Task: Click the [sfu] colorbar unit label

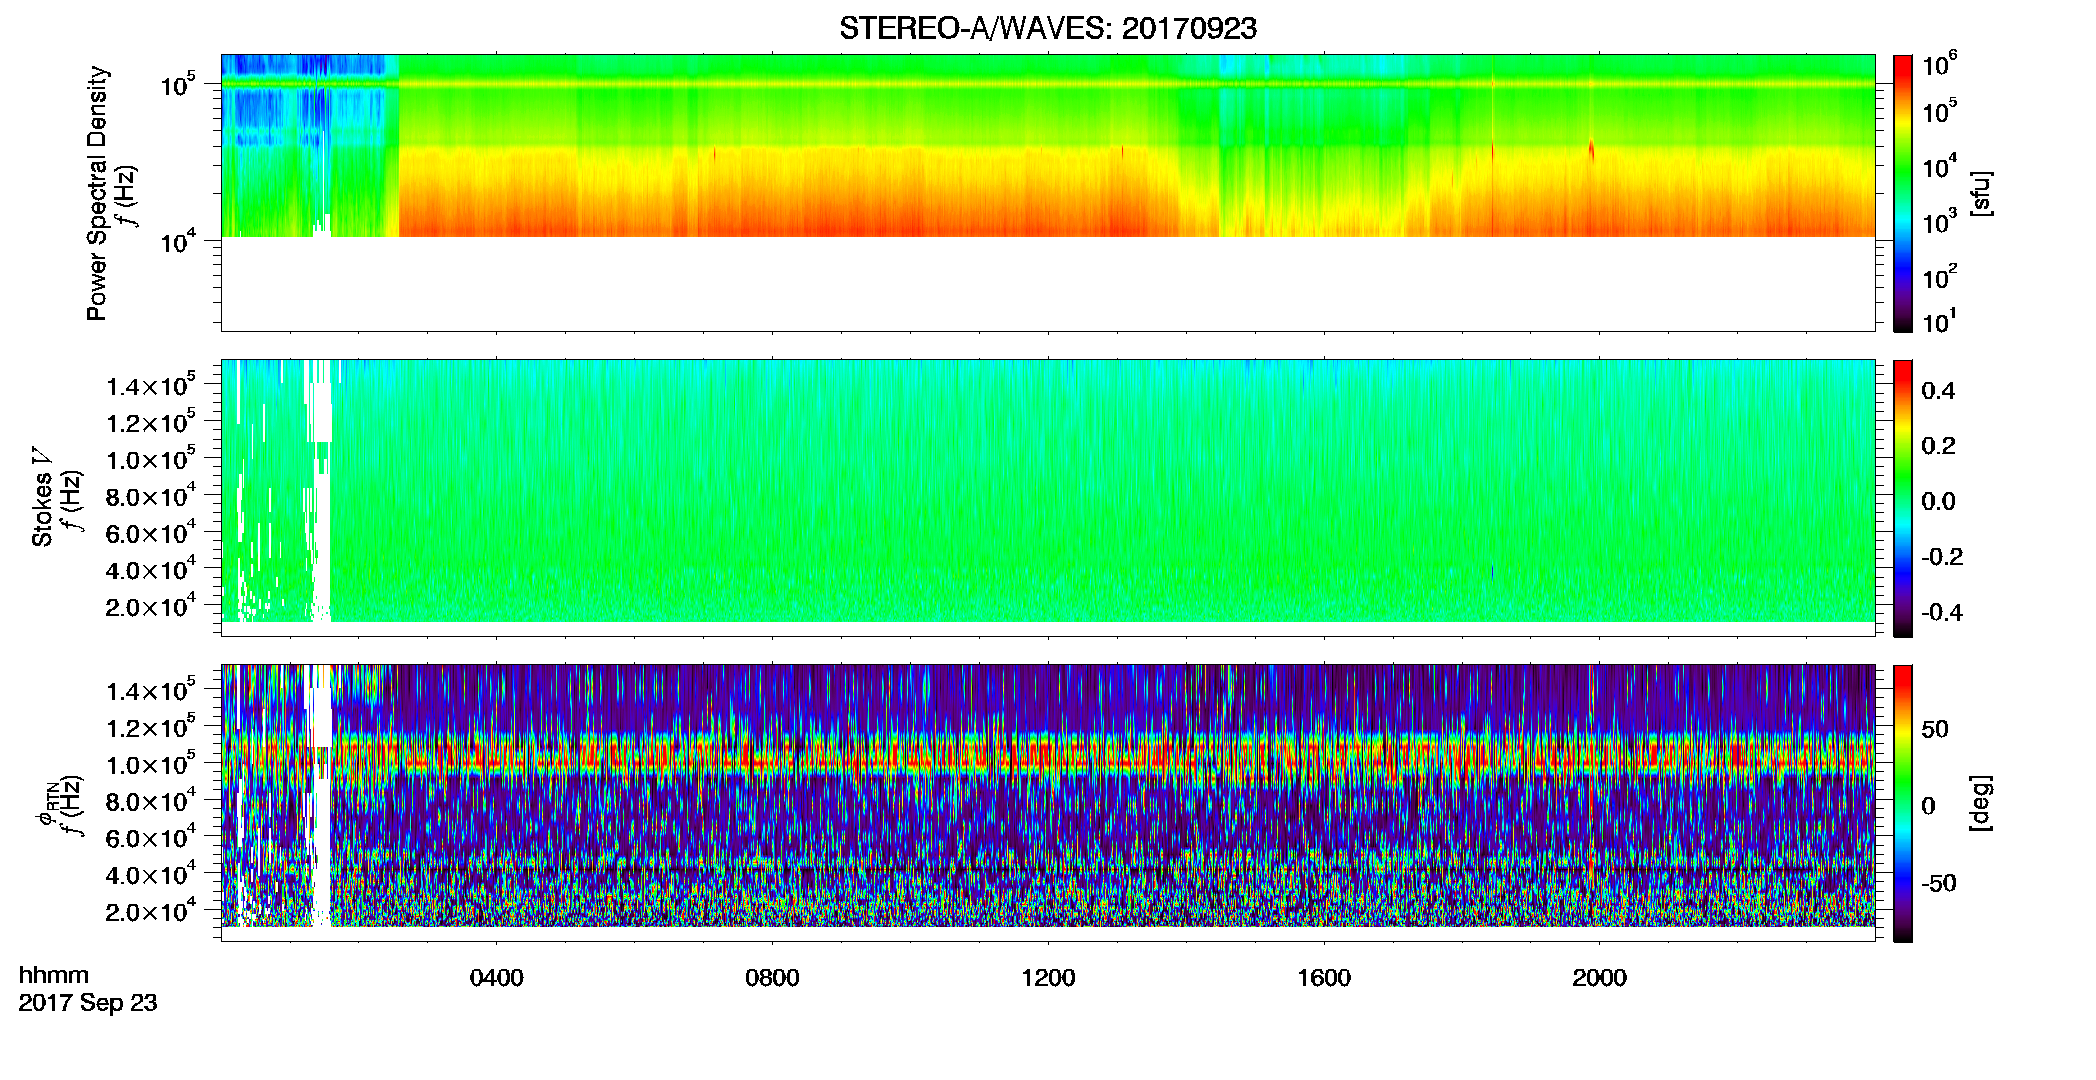Action: click(x=1981, y=194)
